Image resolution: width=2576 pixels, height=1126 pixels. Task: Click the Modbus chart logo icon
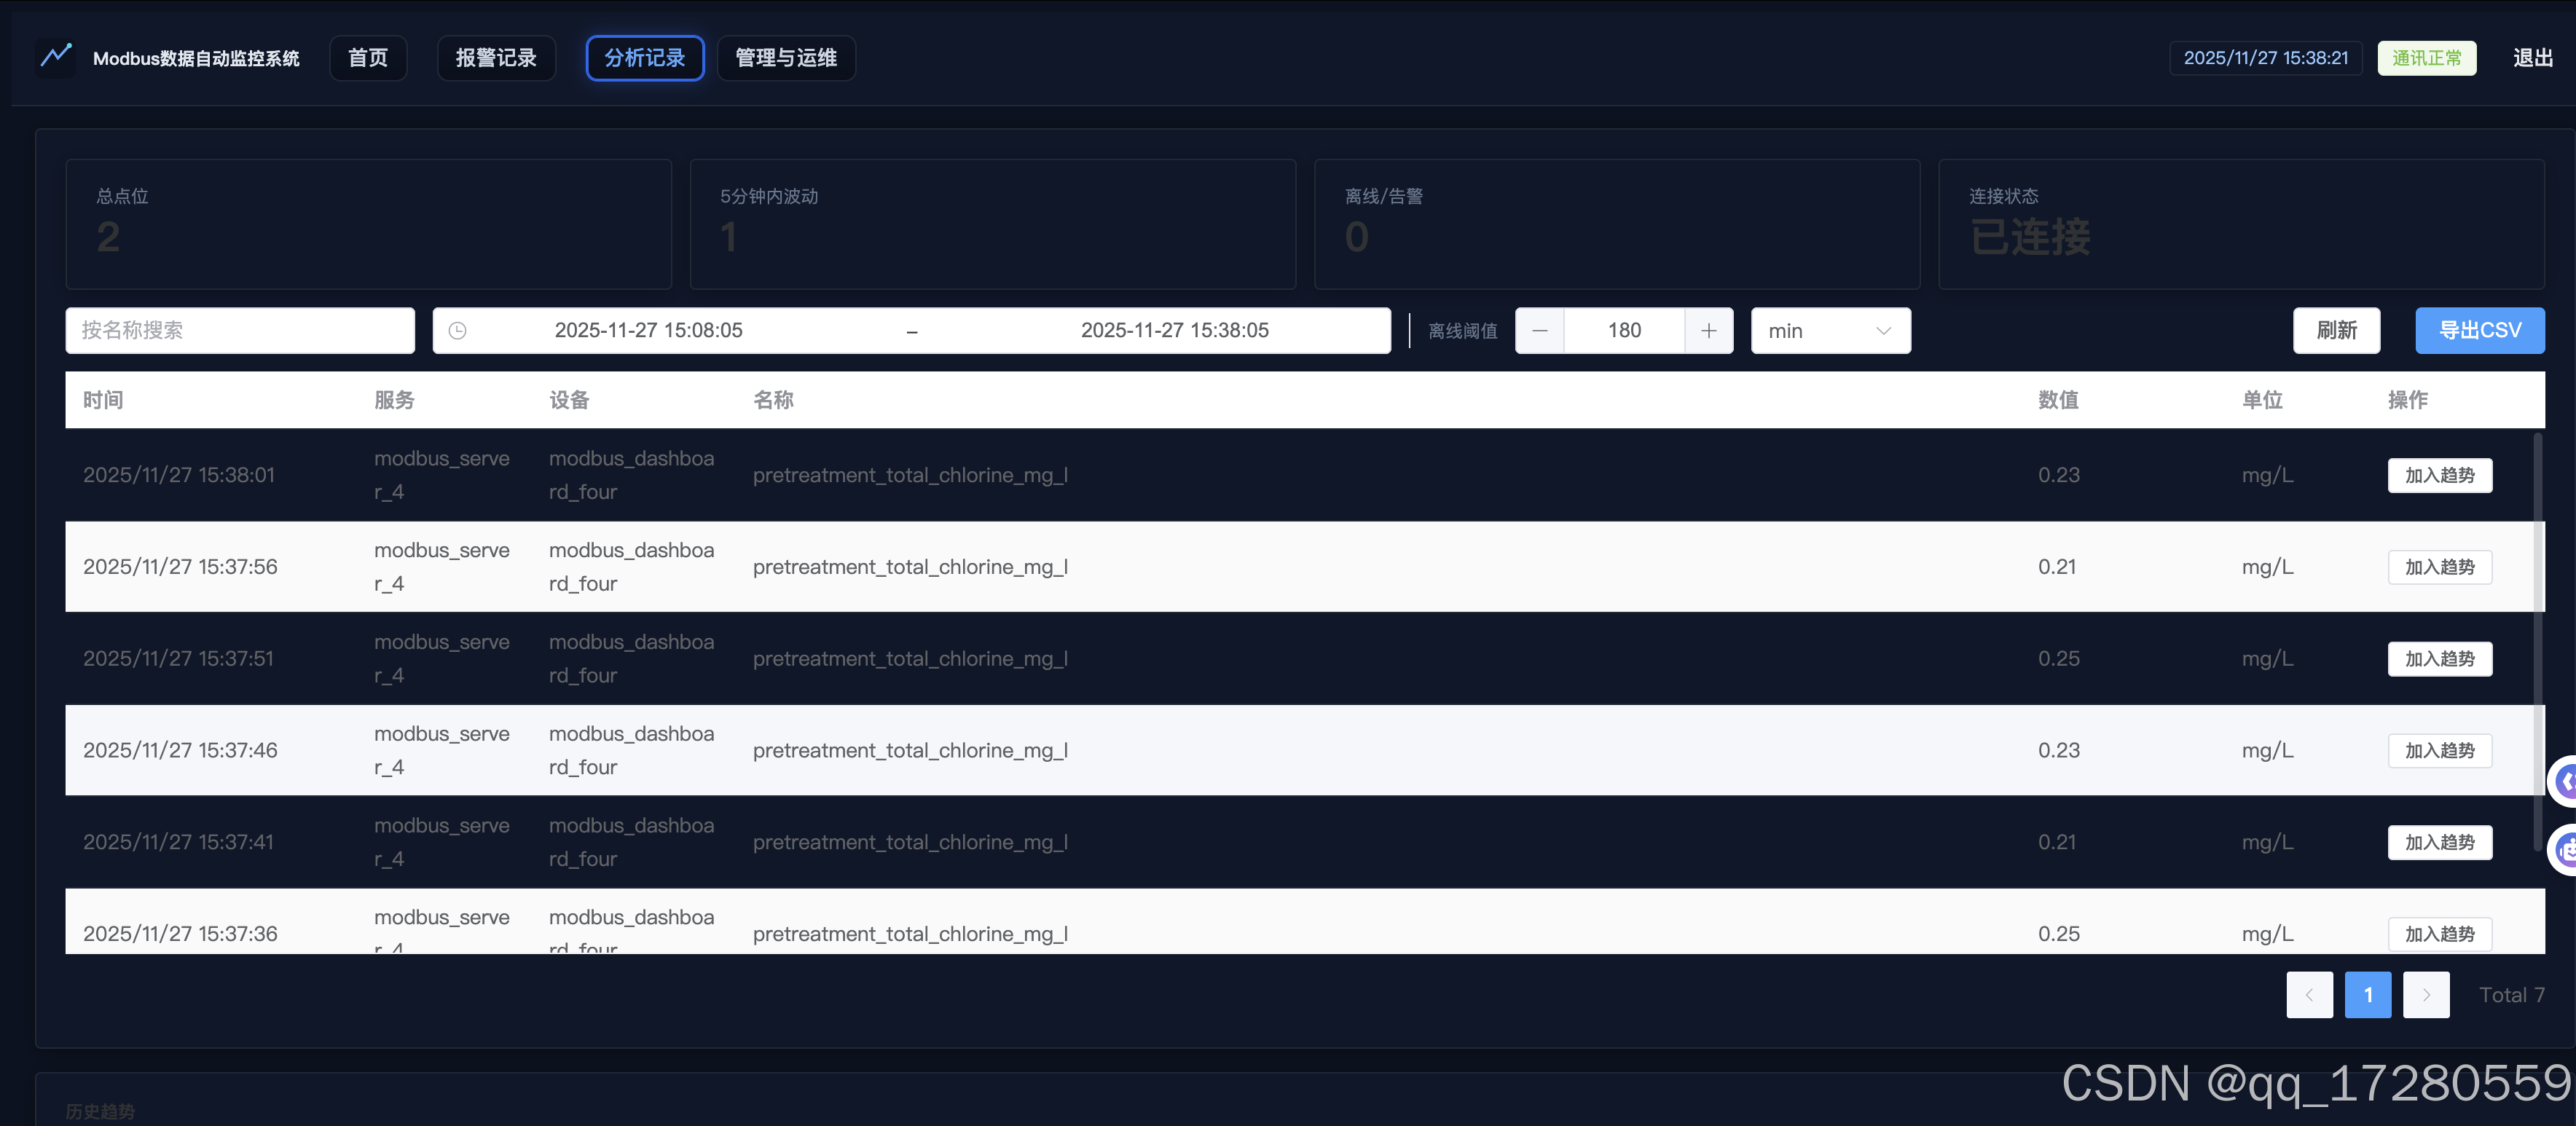pyautogui.click(x=56, y=56)
